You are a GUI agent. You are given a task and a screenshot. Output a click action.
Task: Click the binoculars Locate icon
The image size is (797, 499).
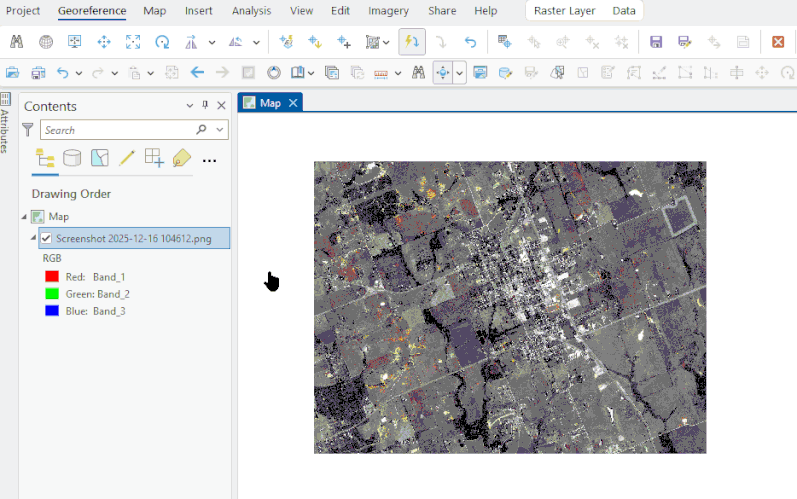point(16,42)
